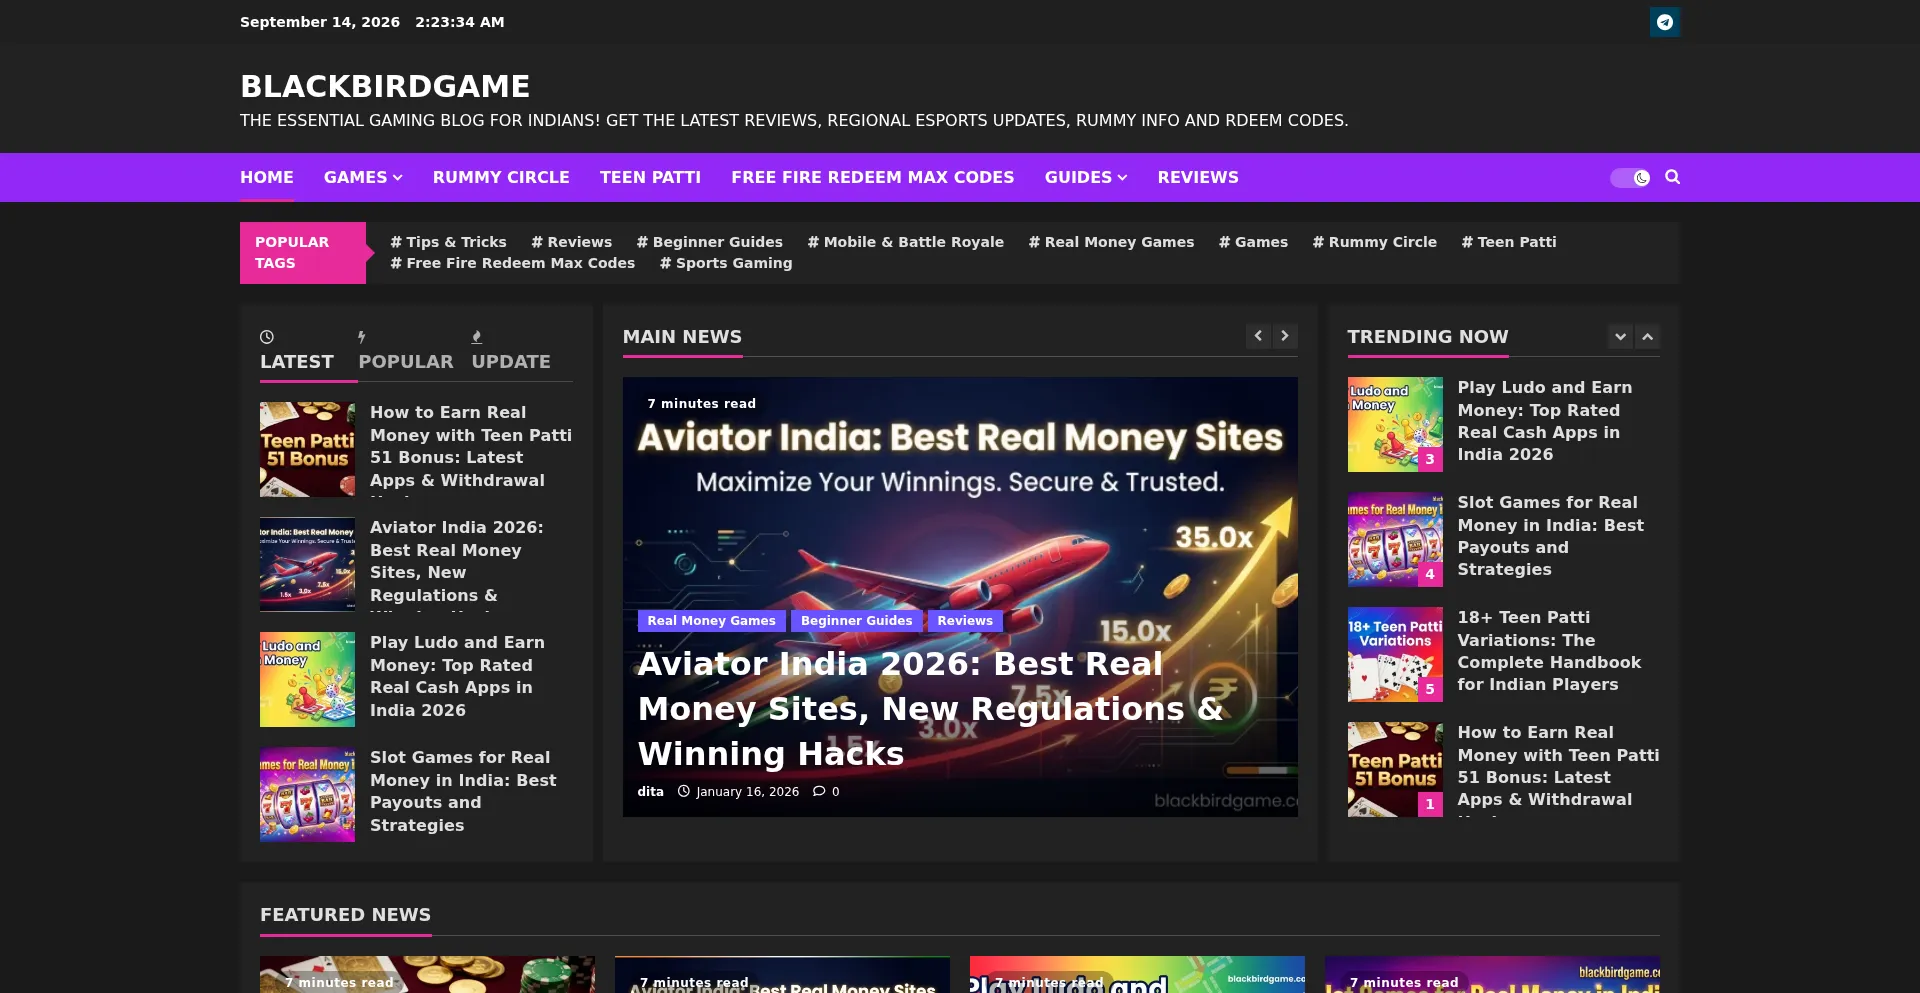
Task: Go to next Main News slide
Action: (x=1285, y=336)
